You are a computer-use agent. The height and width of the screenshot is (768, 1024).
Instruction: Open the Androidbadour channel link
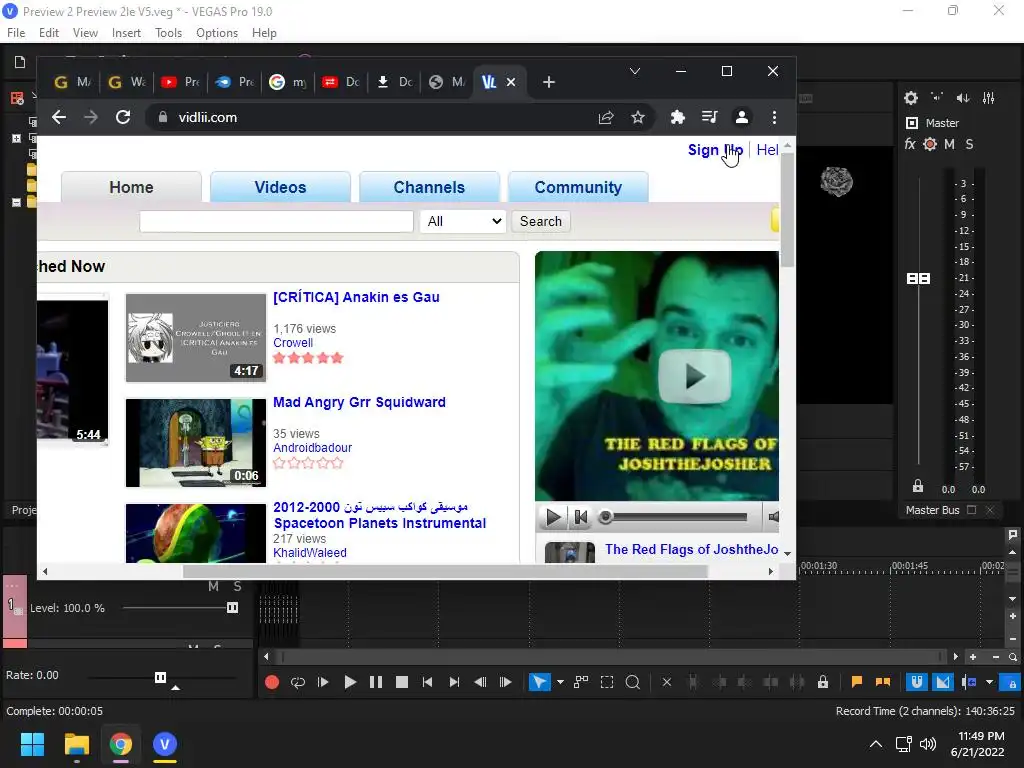(312, 448)
